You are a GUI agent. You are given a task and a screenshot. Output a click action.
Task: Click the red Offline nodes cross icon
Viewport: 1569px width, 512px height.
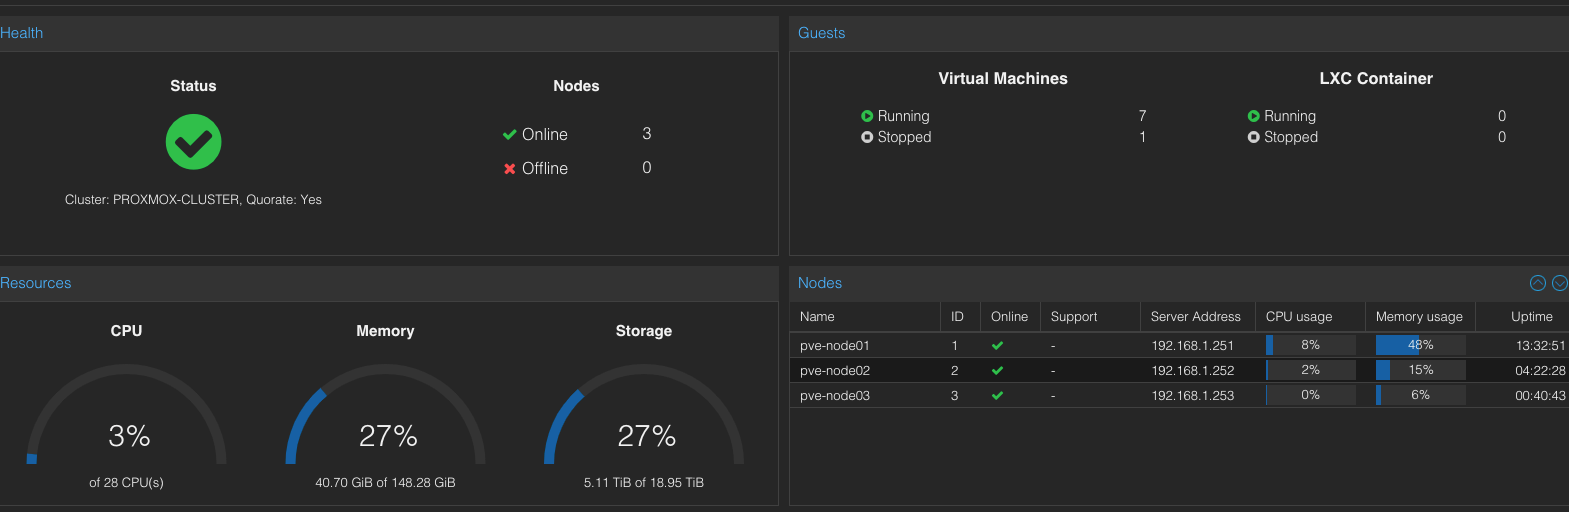(509, 169)
